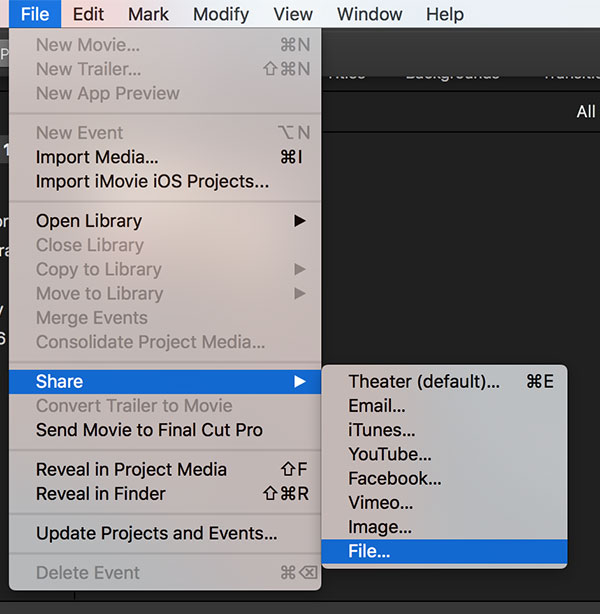Choose Reveal in Finder
Image resolution: width=600 pixels, height=614 pixels.
(x=101, y=493)
